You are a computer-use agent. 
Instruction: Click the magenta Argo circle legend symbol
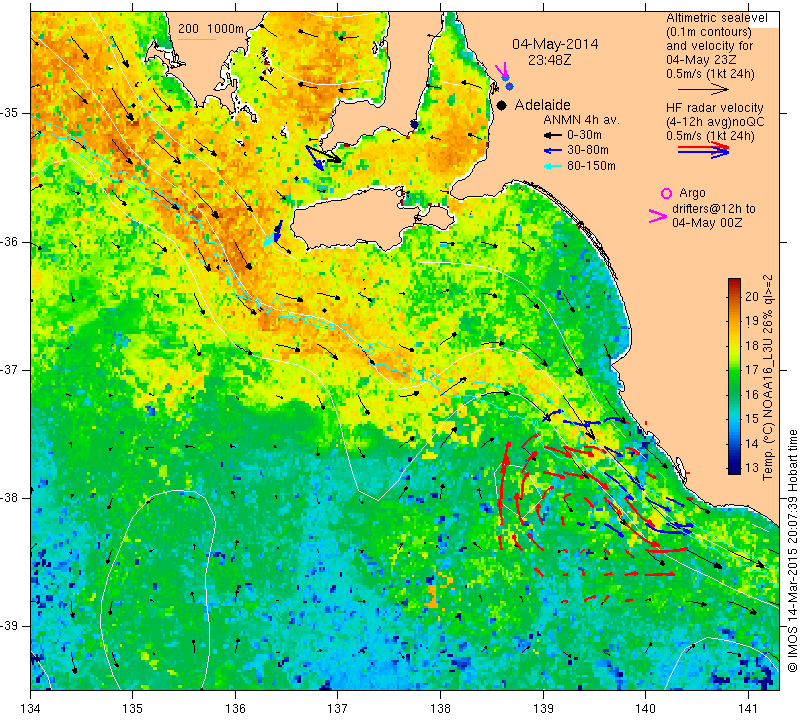[666, 193]
